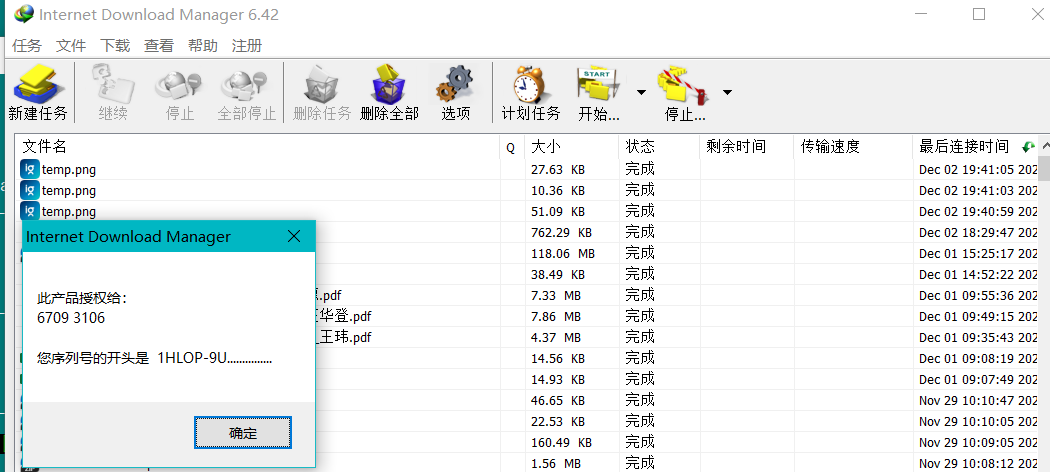Viewport: 1050px width, 472px height.
Task: Click size cell 1.56 MB
Action: pyautogui.click(x=556, y=463)
